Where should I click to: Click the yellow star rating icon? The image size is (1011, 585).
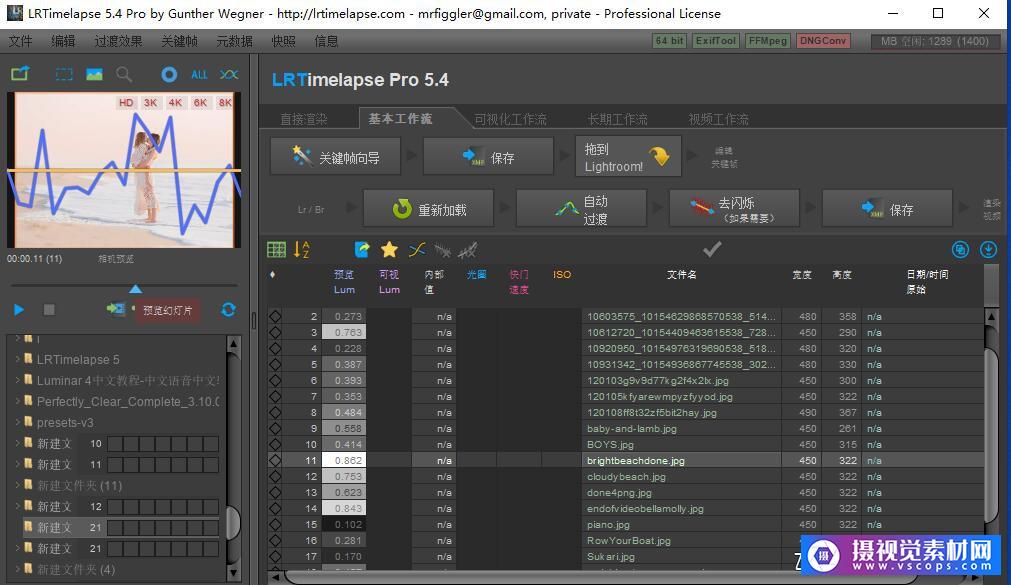pyautogui.click(x=389, y=249)
